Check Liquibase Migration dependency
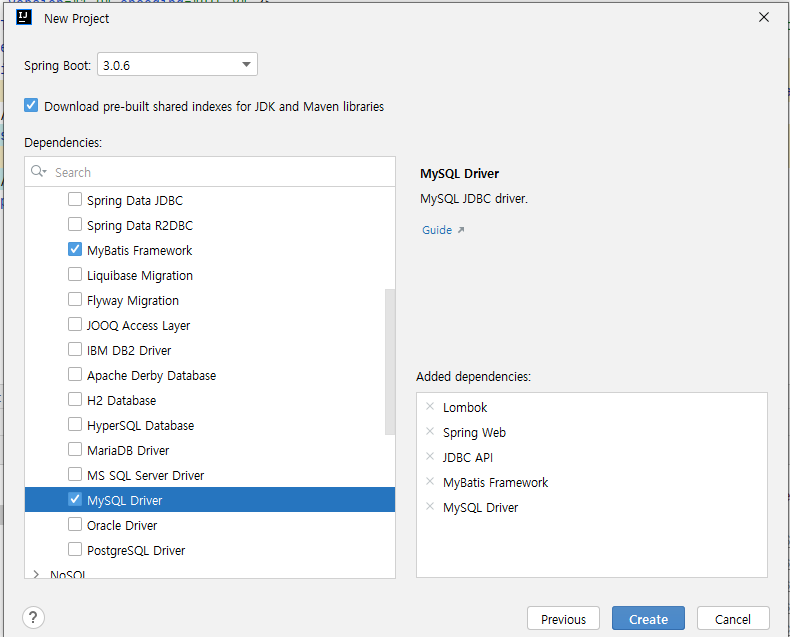This screenshot has width=790, height=637. tap(75, 275)
